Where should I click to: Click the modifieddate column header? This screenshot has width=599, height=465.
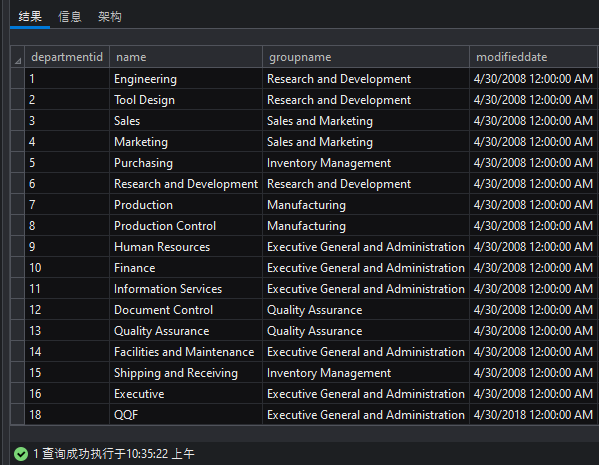click(x=533, y=57)
